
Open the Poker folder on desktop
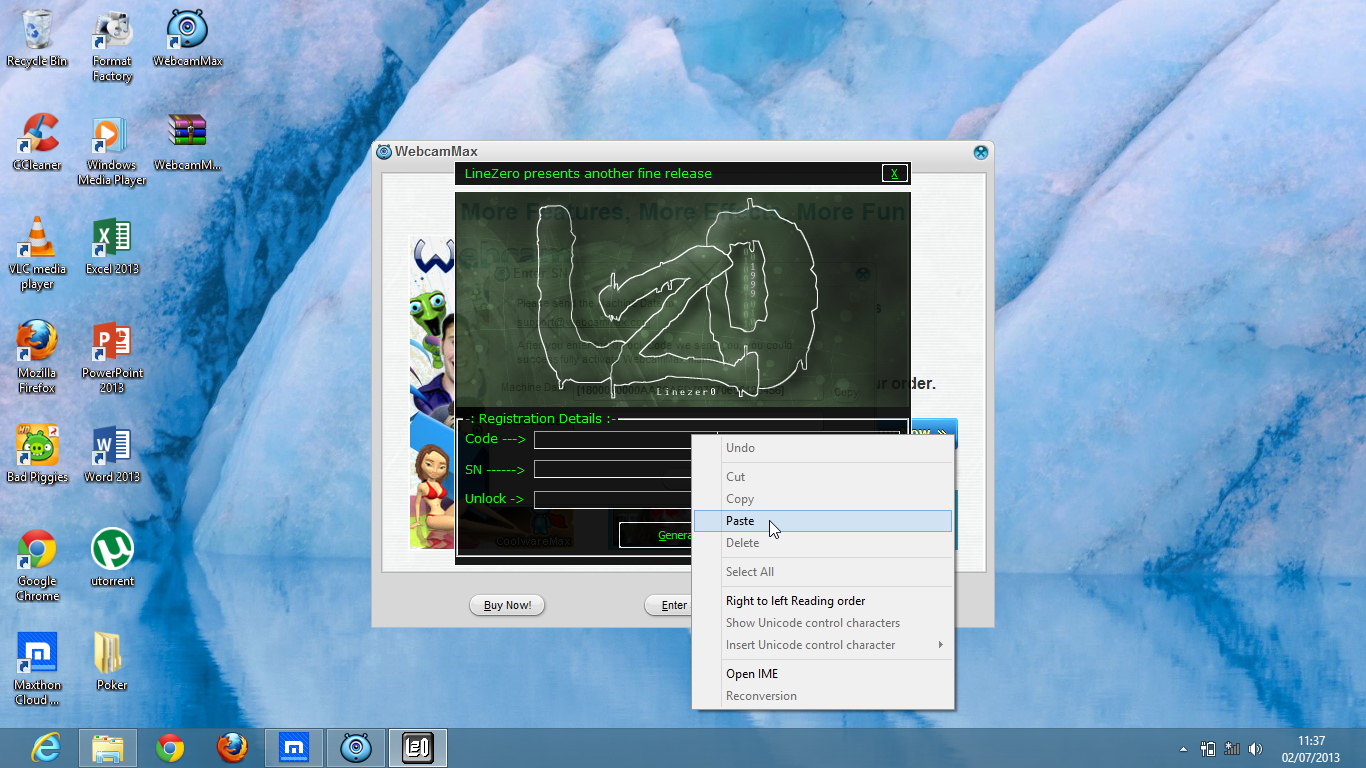pos(112,662)
